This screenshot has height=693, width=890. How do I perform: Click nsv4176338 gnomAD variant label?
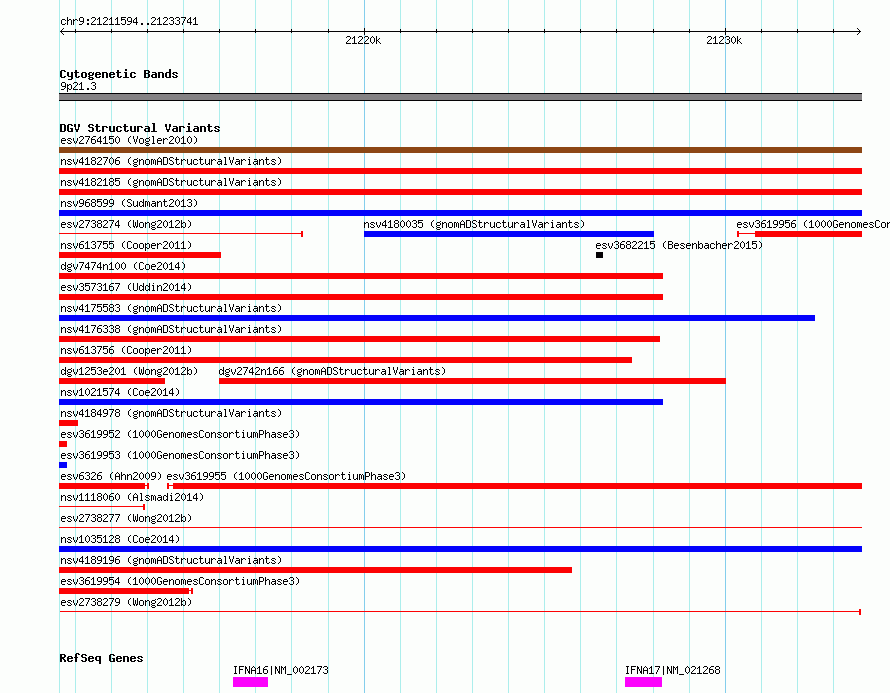(x=171, y=329)
